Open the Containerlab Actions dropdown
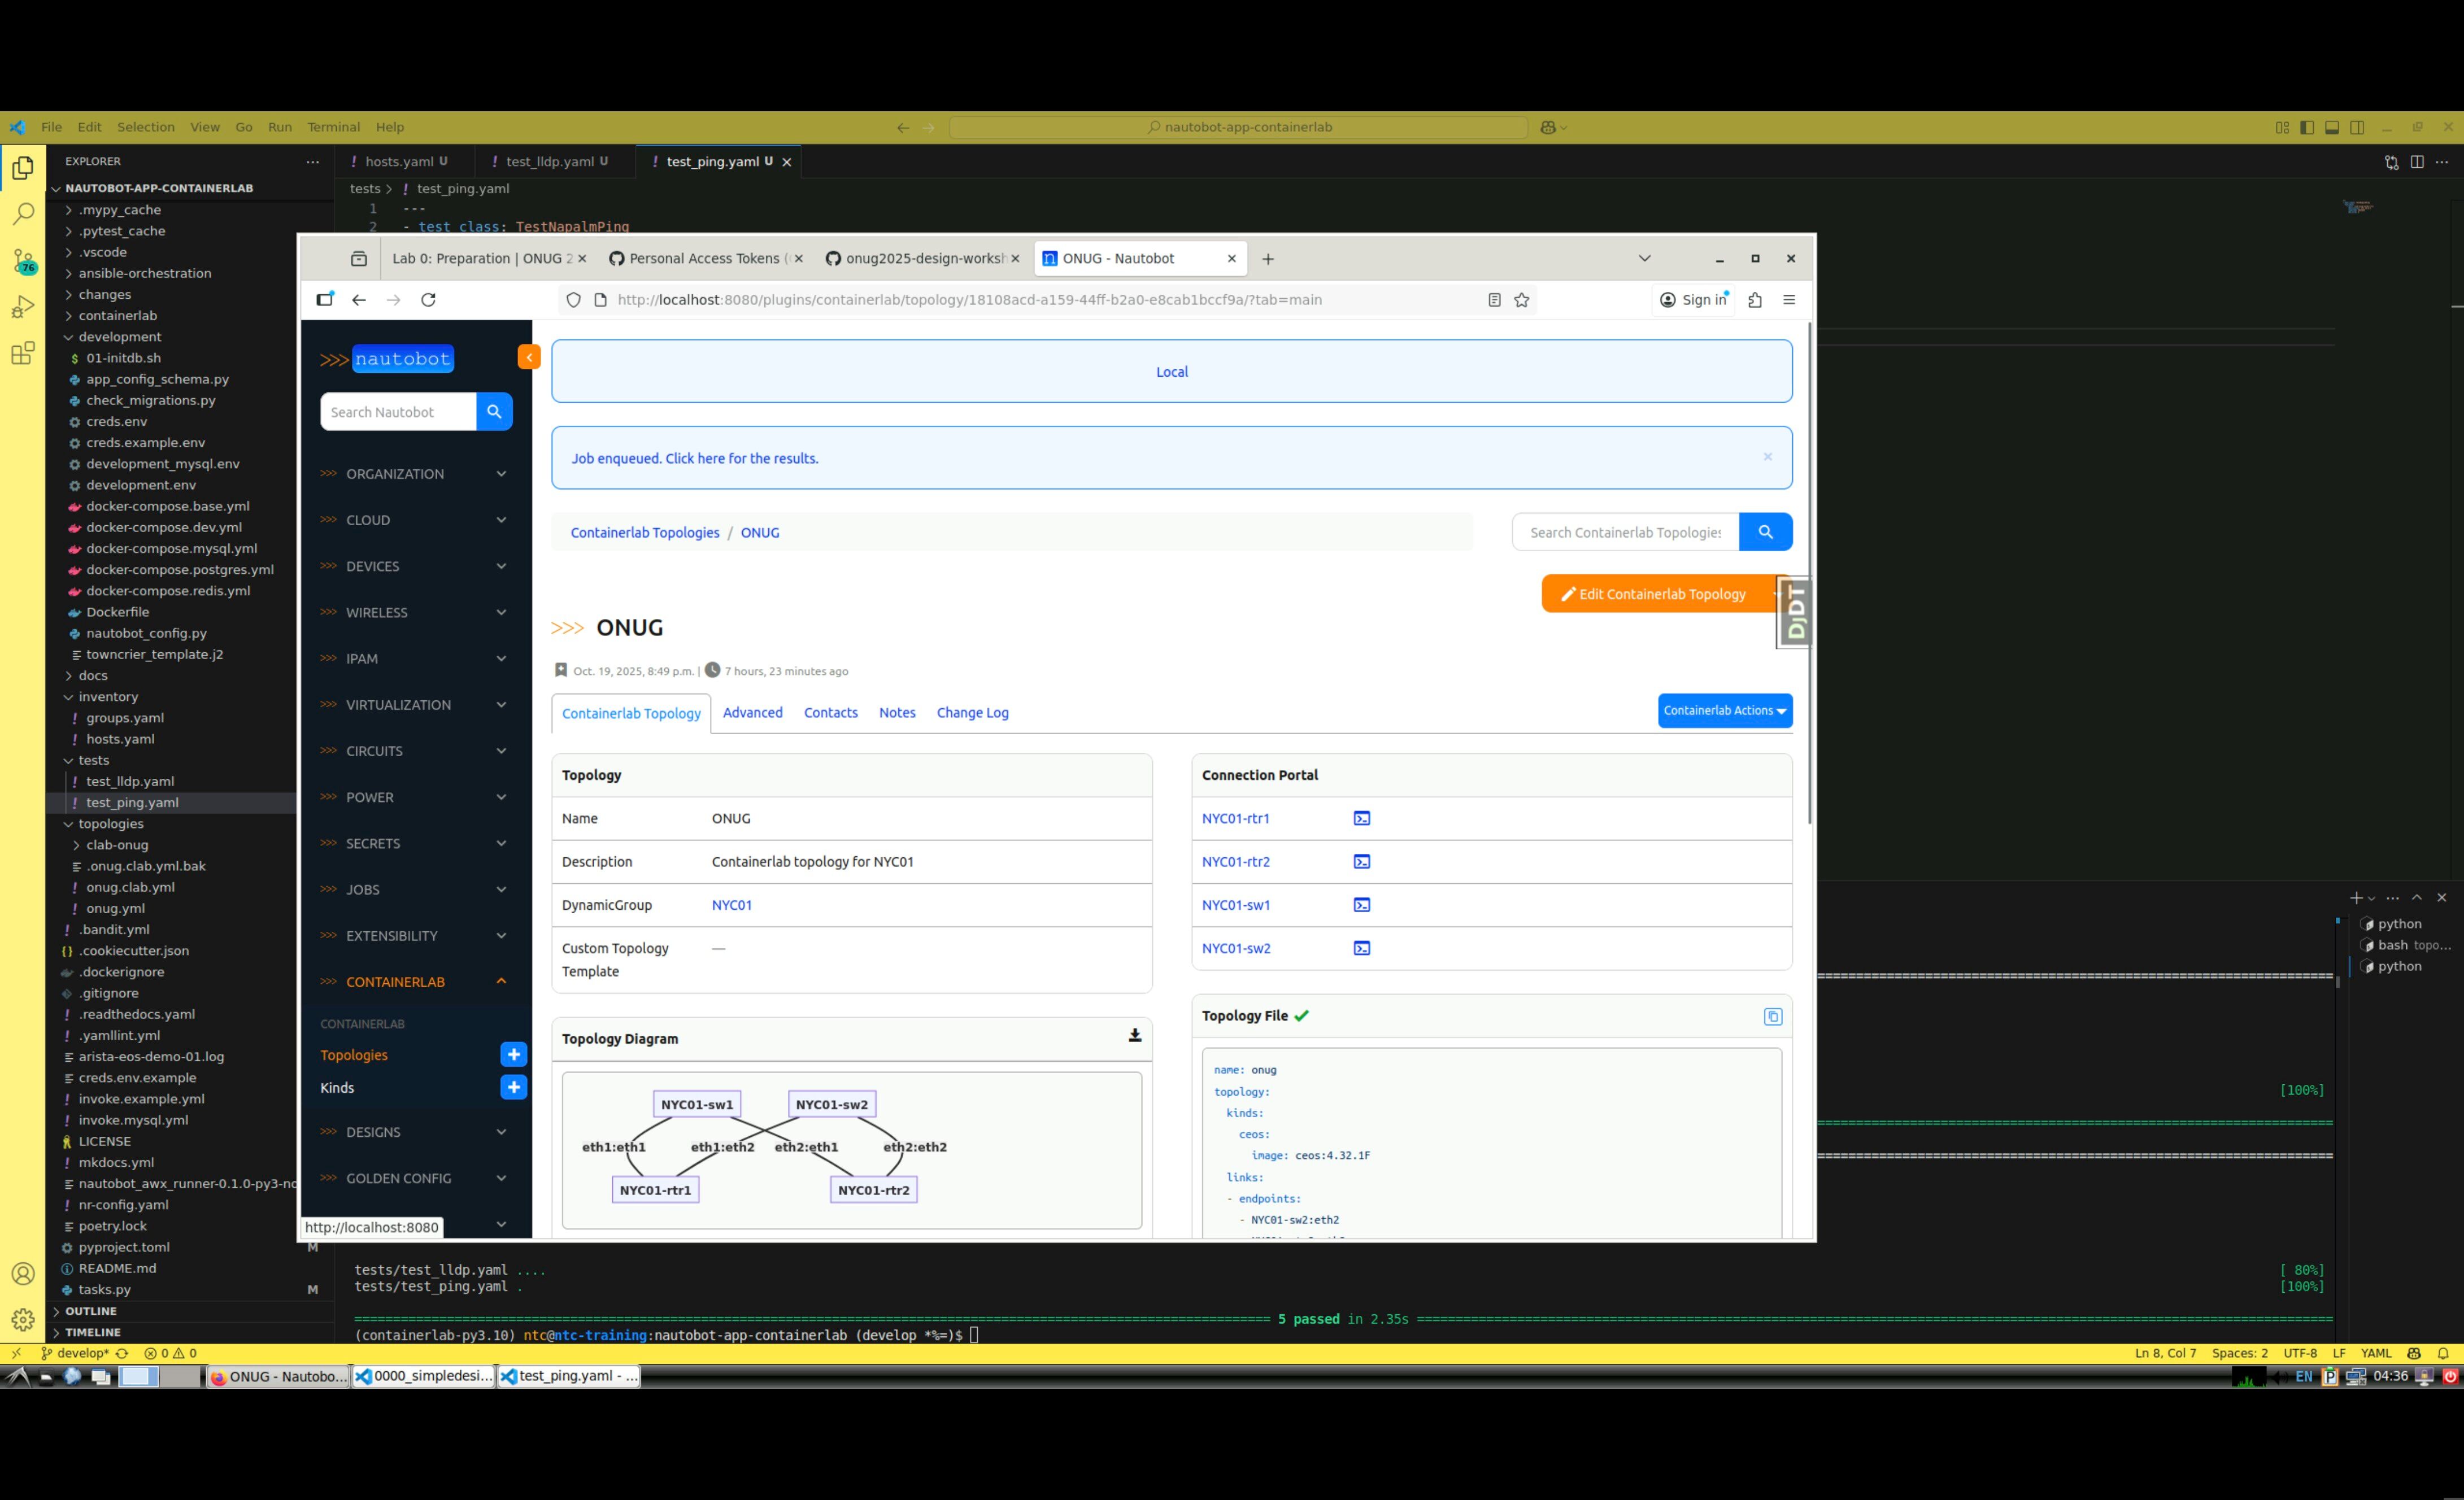 (1724, 711)
